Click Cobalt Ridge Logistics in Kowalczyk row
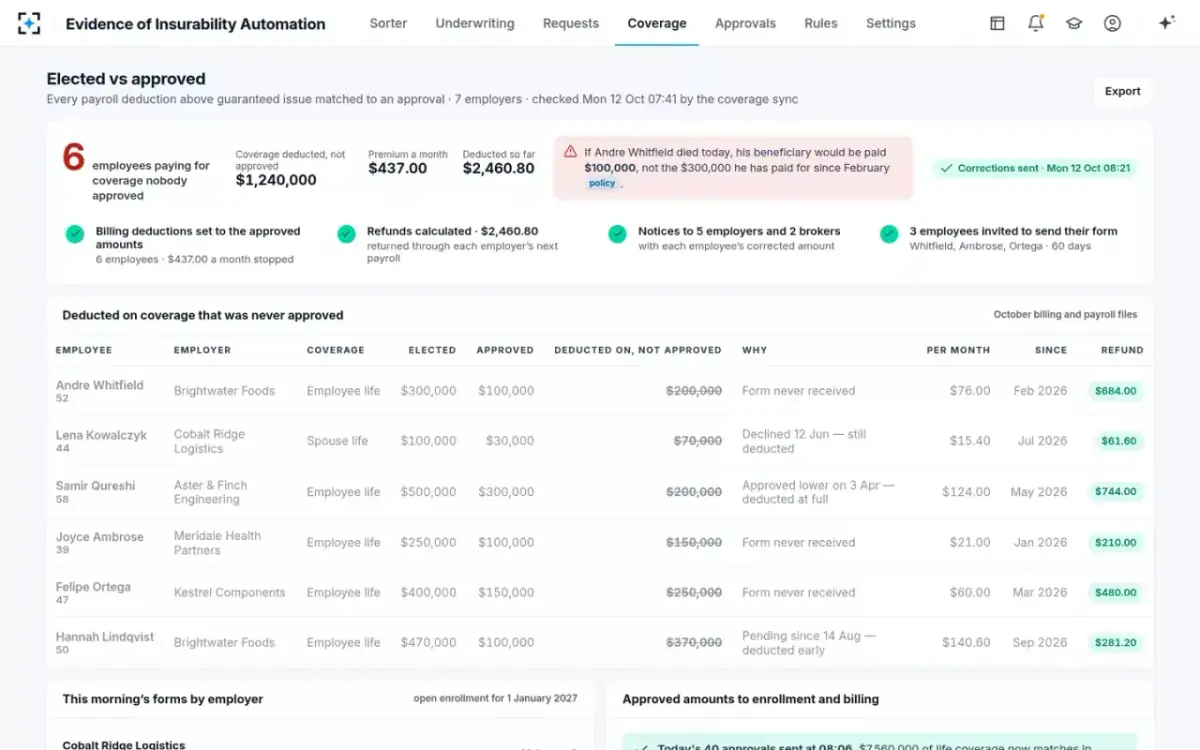Screen dimensions: 1200x750 click(209, 441)
